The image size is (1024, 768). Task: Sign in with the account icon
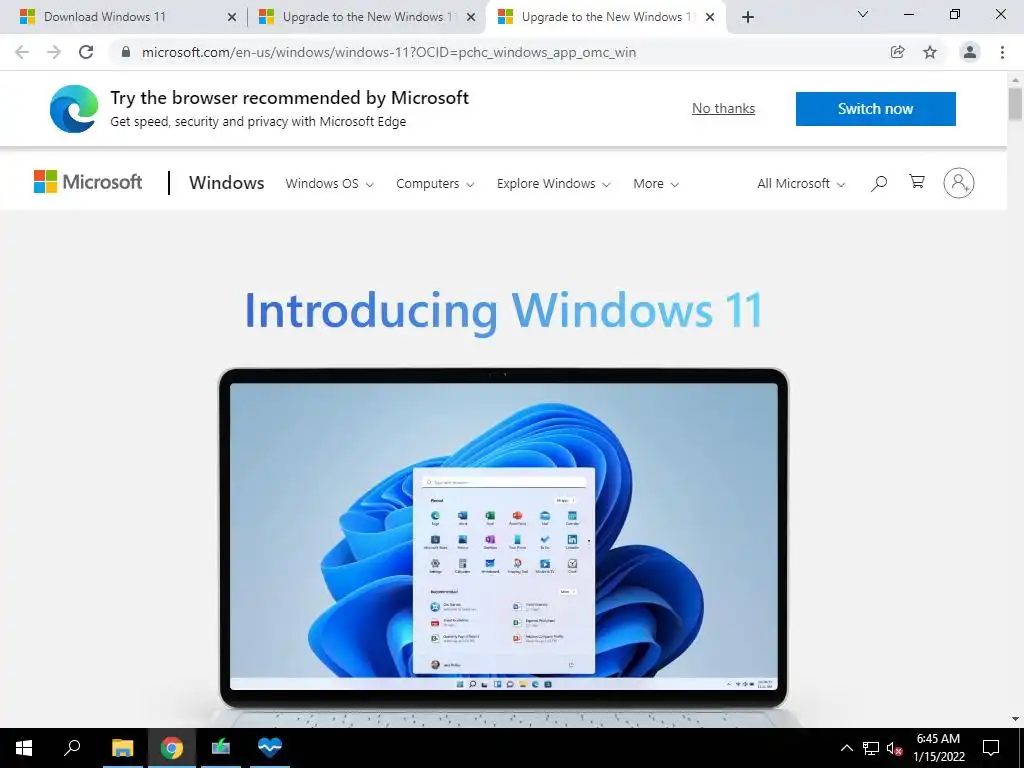pyautogui.click(x=959, y=183)
